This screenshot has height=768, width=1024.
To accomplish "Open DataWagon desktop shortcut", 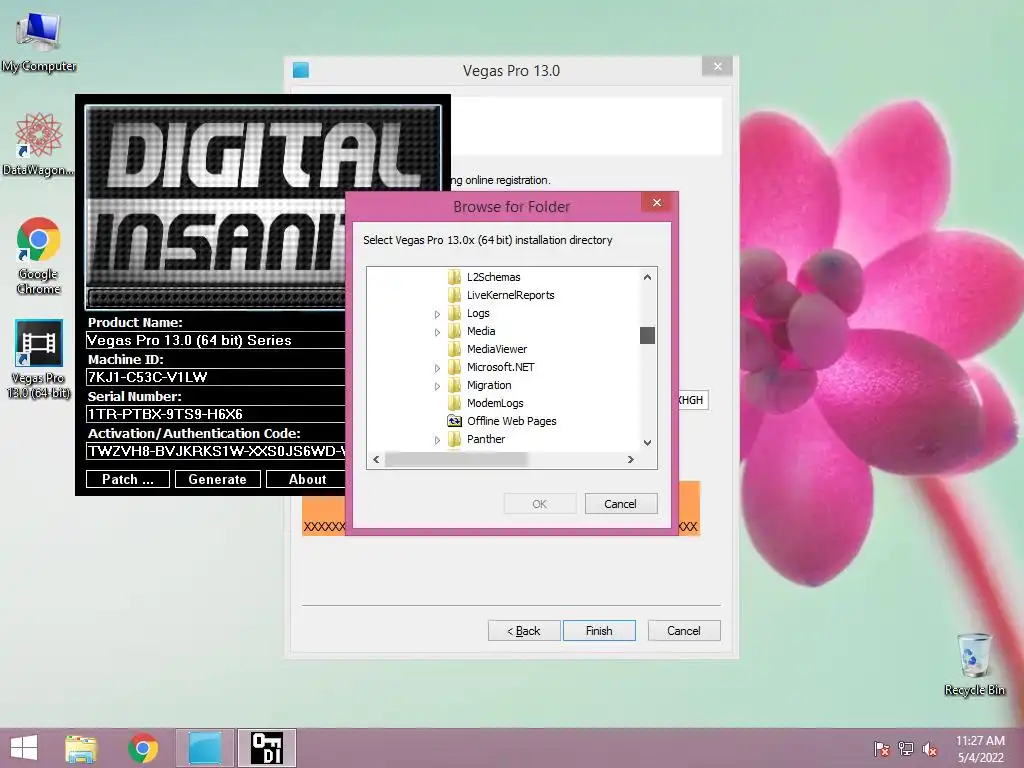I will coord(38,144).
